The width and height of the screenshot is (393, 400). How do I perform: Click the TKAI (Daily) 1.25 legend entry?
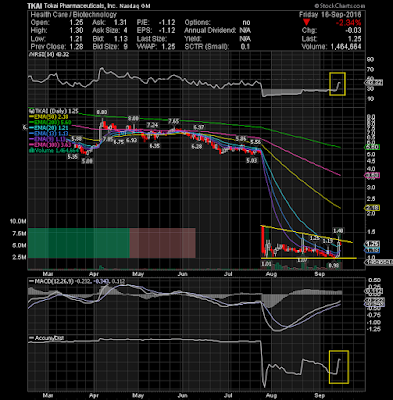(55, 111)
